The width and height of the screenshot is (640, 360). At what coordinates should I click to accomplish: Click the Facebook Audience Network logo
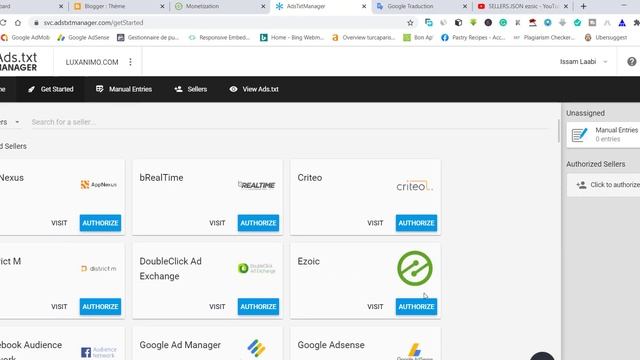click(99, 352)
